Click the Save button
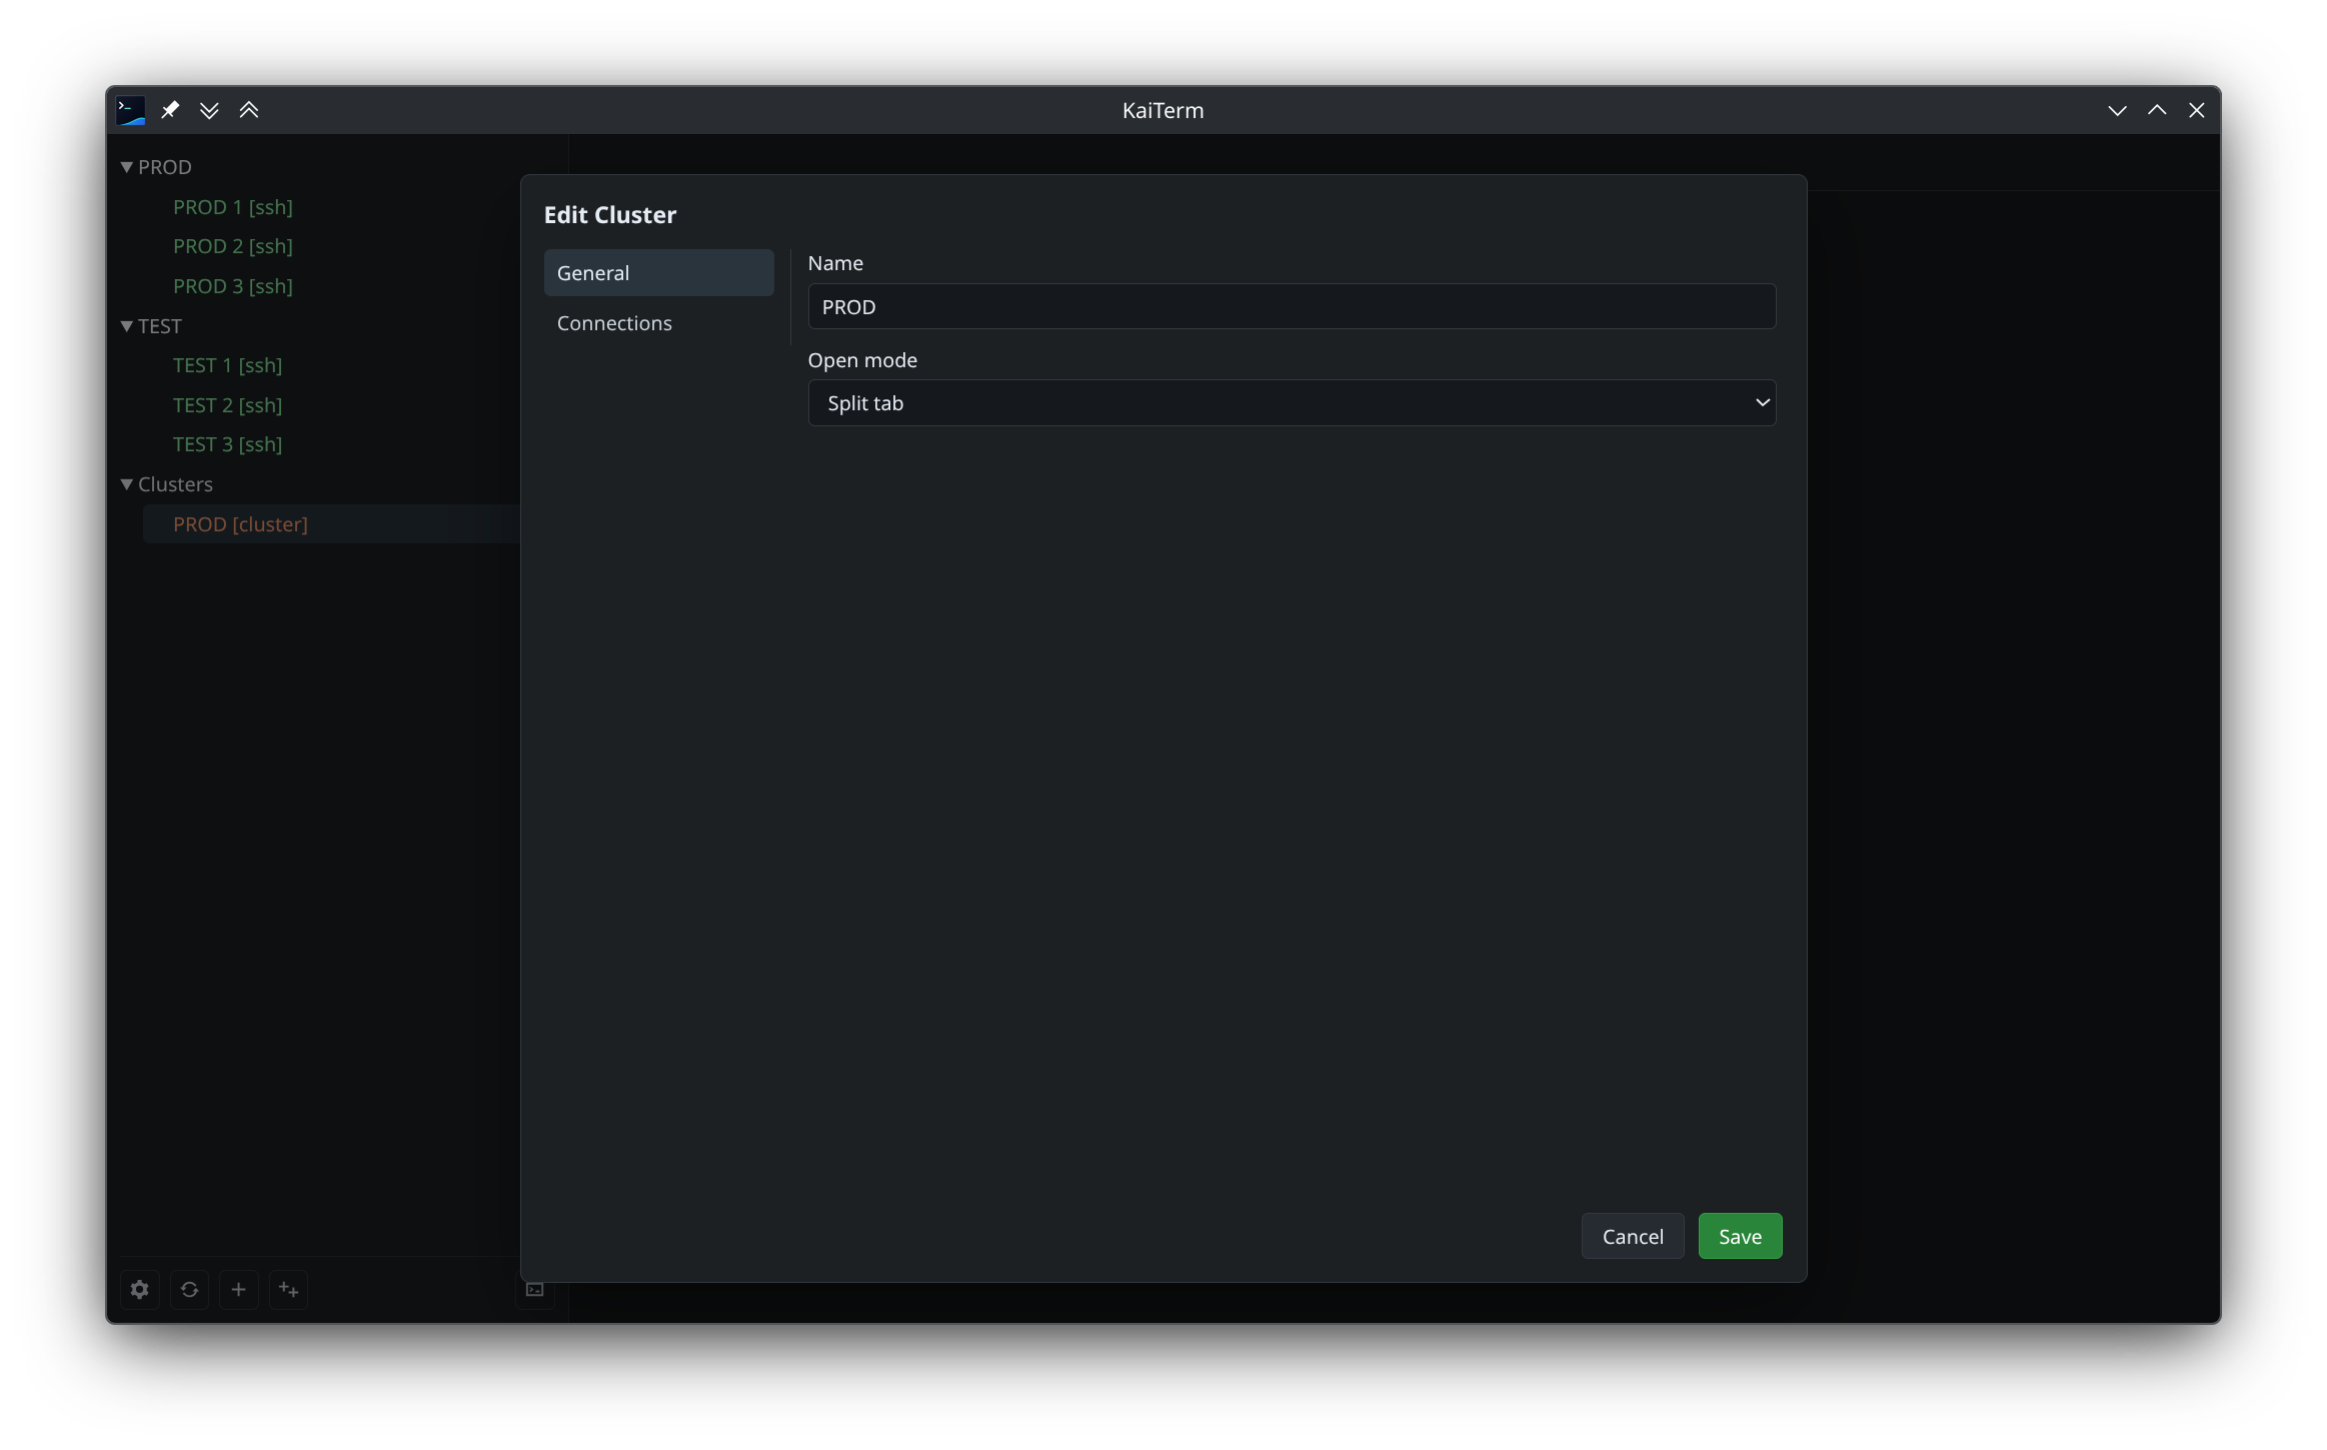The width and height of the screenshot is (2327, 1450). pyautogui.click(x=1739, y=1235)
